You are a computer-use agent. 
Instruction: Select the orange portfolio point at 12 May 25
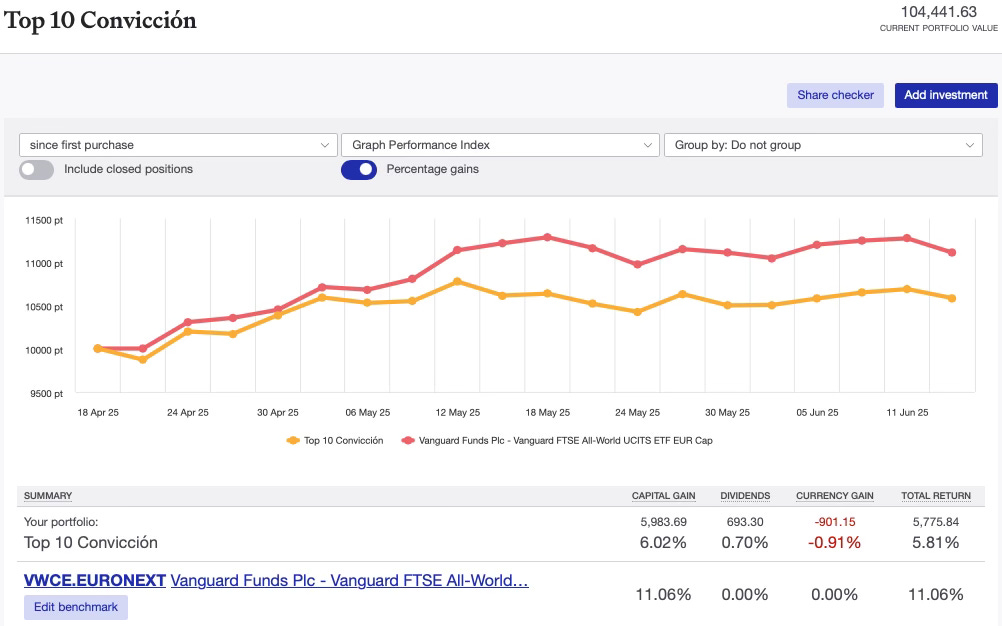point(458,282)
